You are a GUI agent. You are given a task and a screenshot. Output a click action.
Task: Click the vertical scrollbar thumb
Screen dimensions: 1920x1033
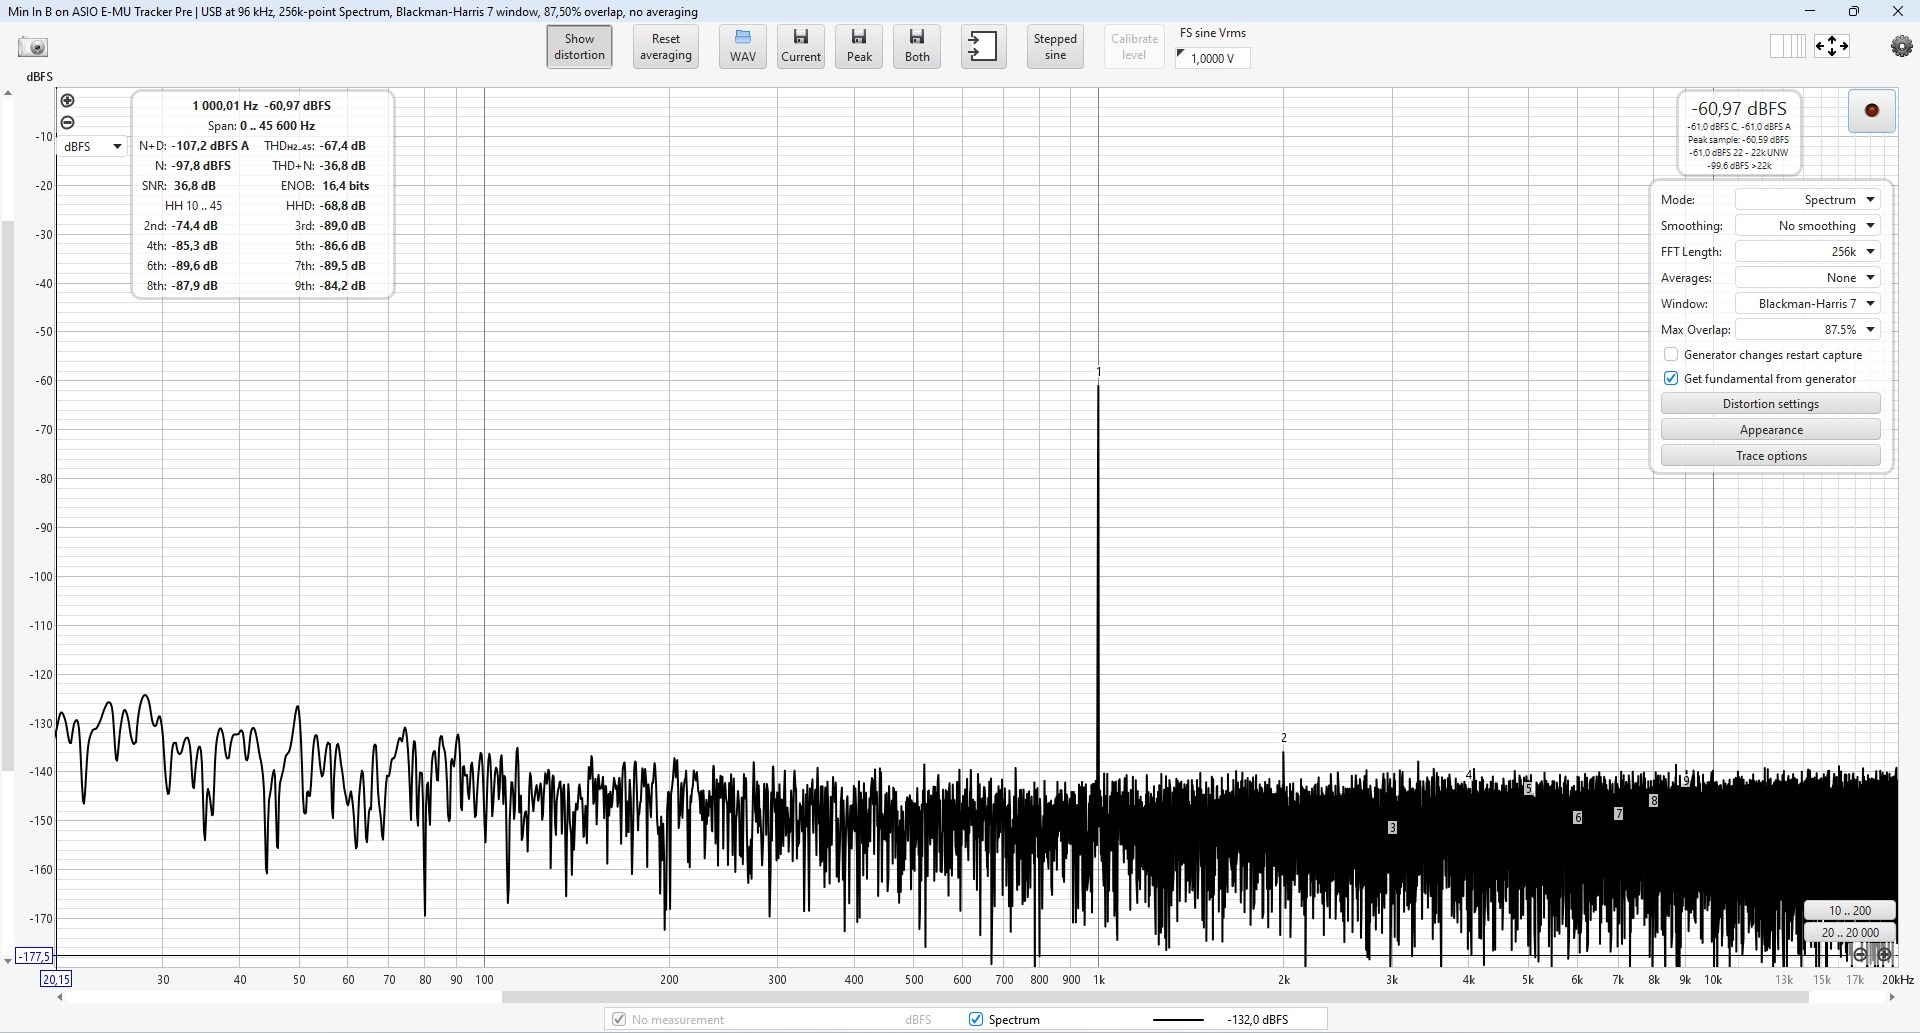pos(8,495)
